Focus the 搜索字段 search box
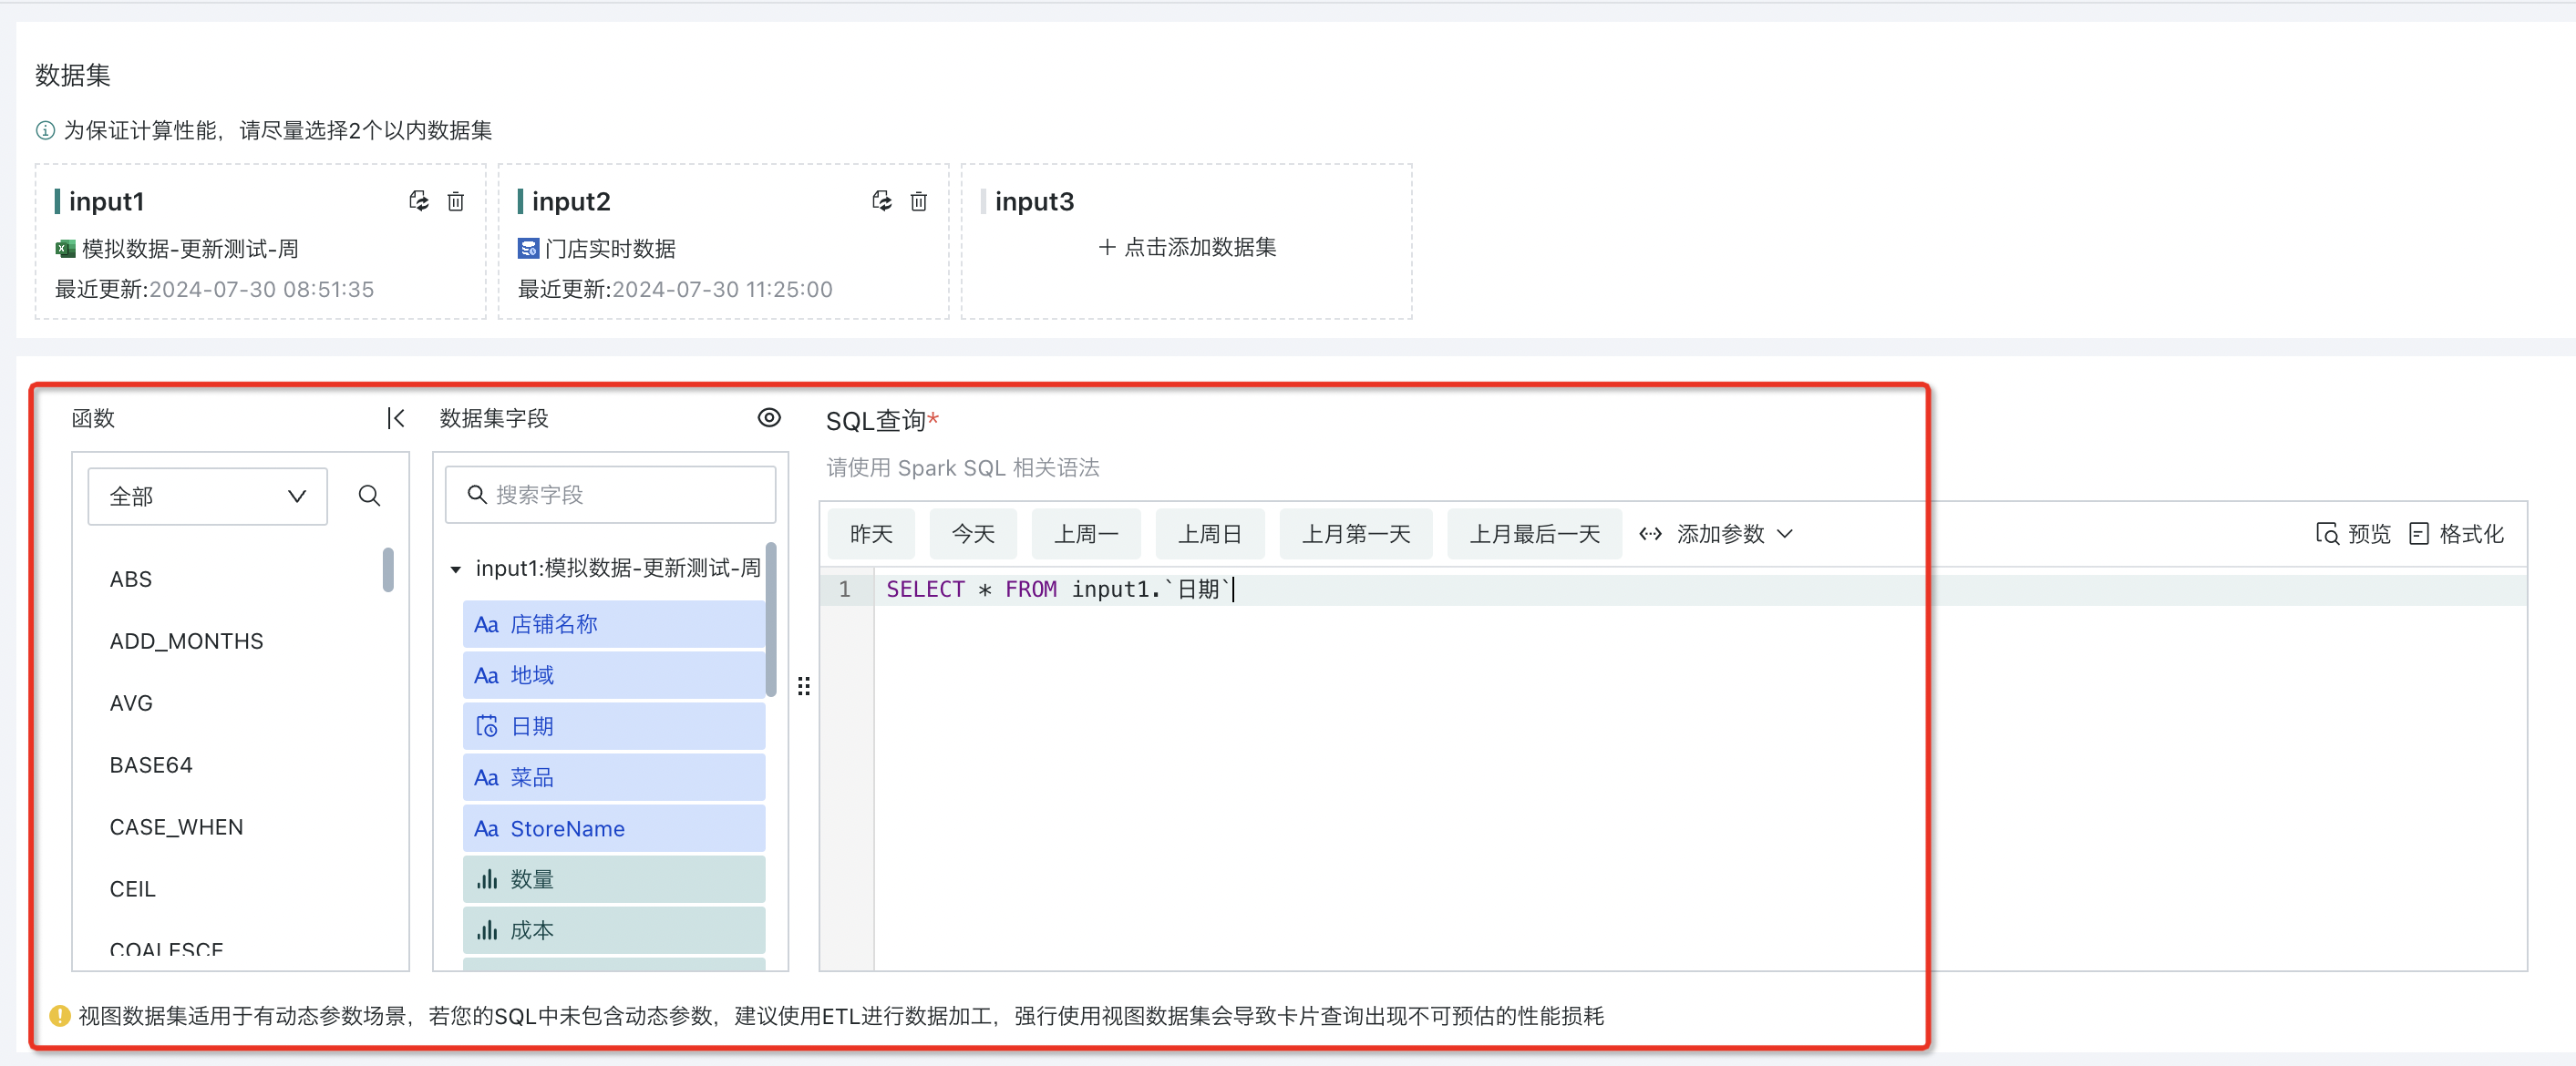 (610, 495)
